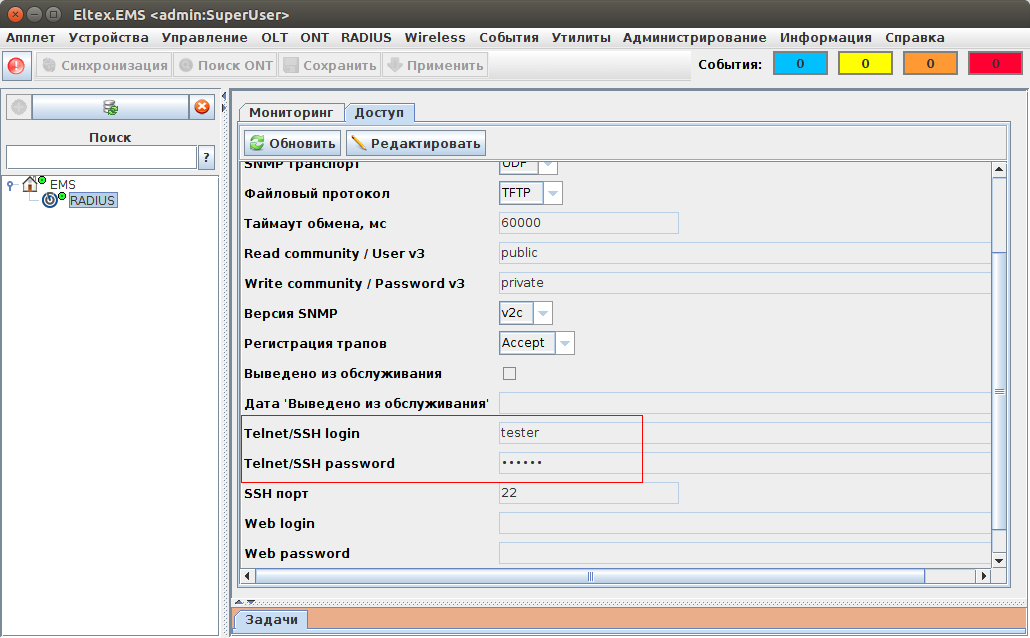The height and width of the screenshot is (638, 1030).
Task: Click the red events counter indicator
Action: click(995, 64)
